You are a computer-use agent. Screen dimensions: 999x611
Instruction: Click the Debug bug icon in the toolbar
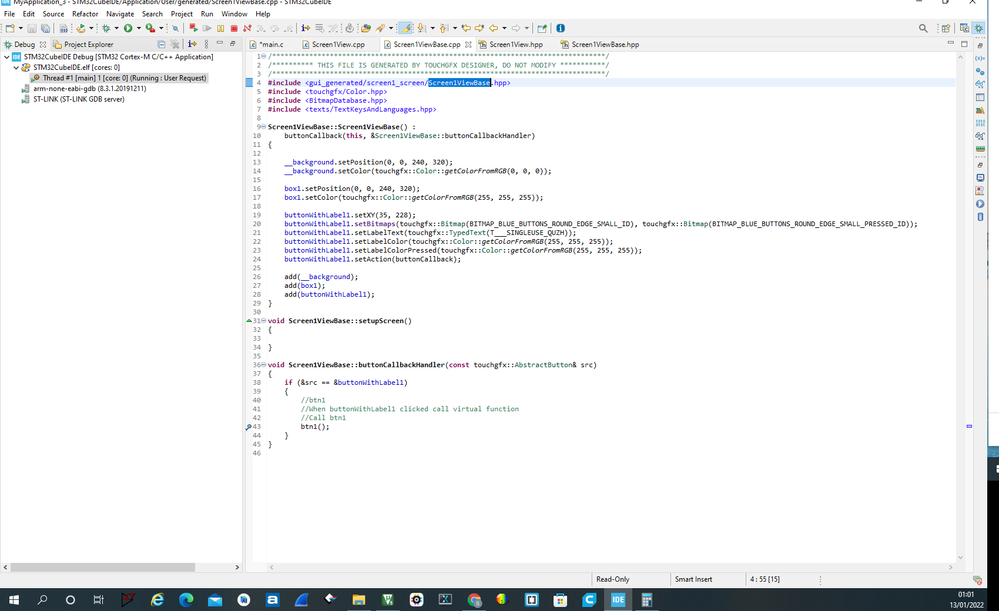click(x=106, y=28)
